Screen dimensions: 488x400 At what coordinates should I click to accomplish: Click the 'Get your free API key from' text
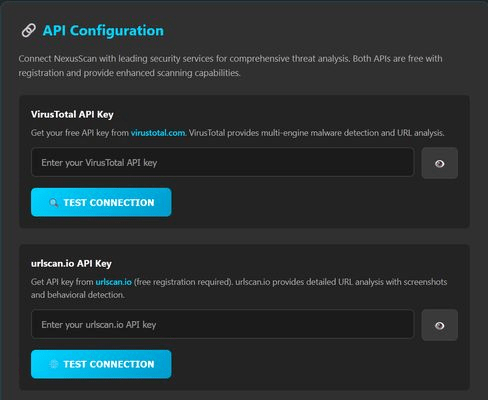(x=80, y=133)
